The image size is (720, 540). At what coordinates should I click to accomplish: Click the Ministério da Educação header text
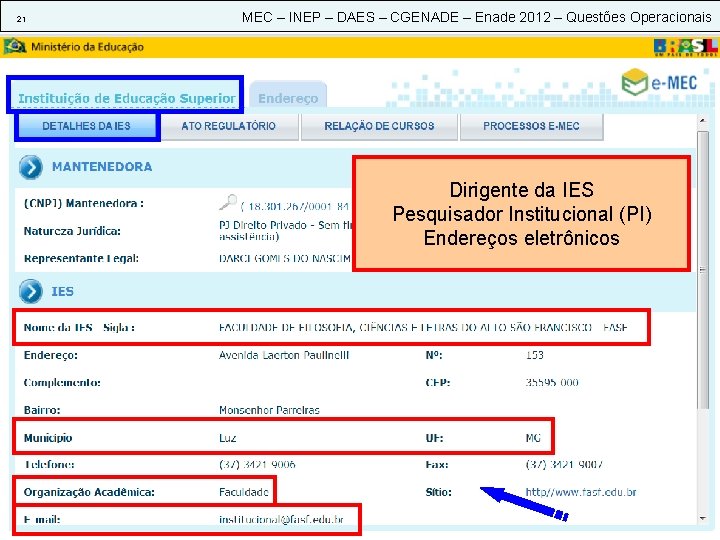coord(87,47)
